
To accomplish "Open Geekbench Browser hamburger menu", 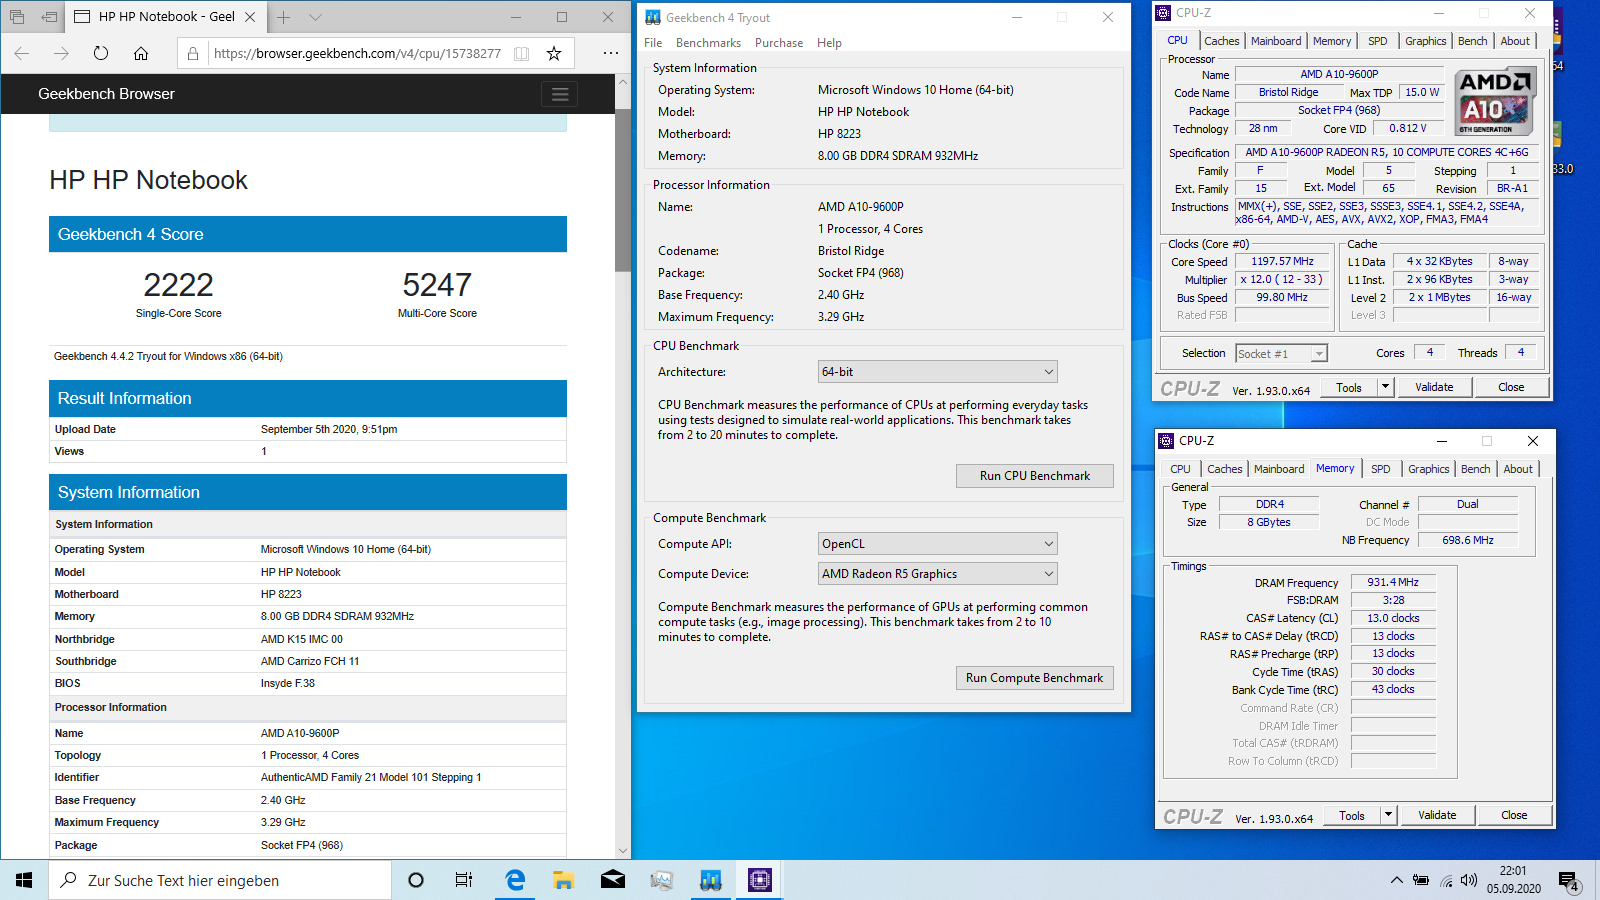I will point(560,94).
